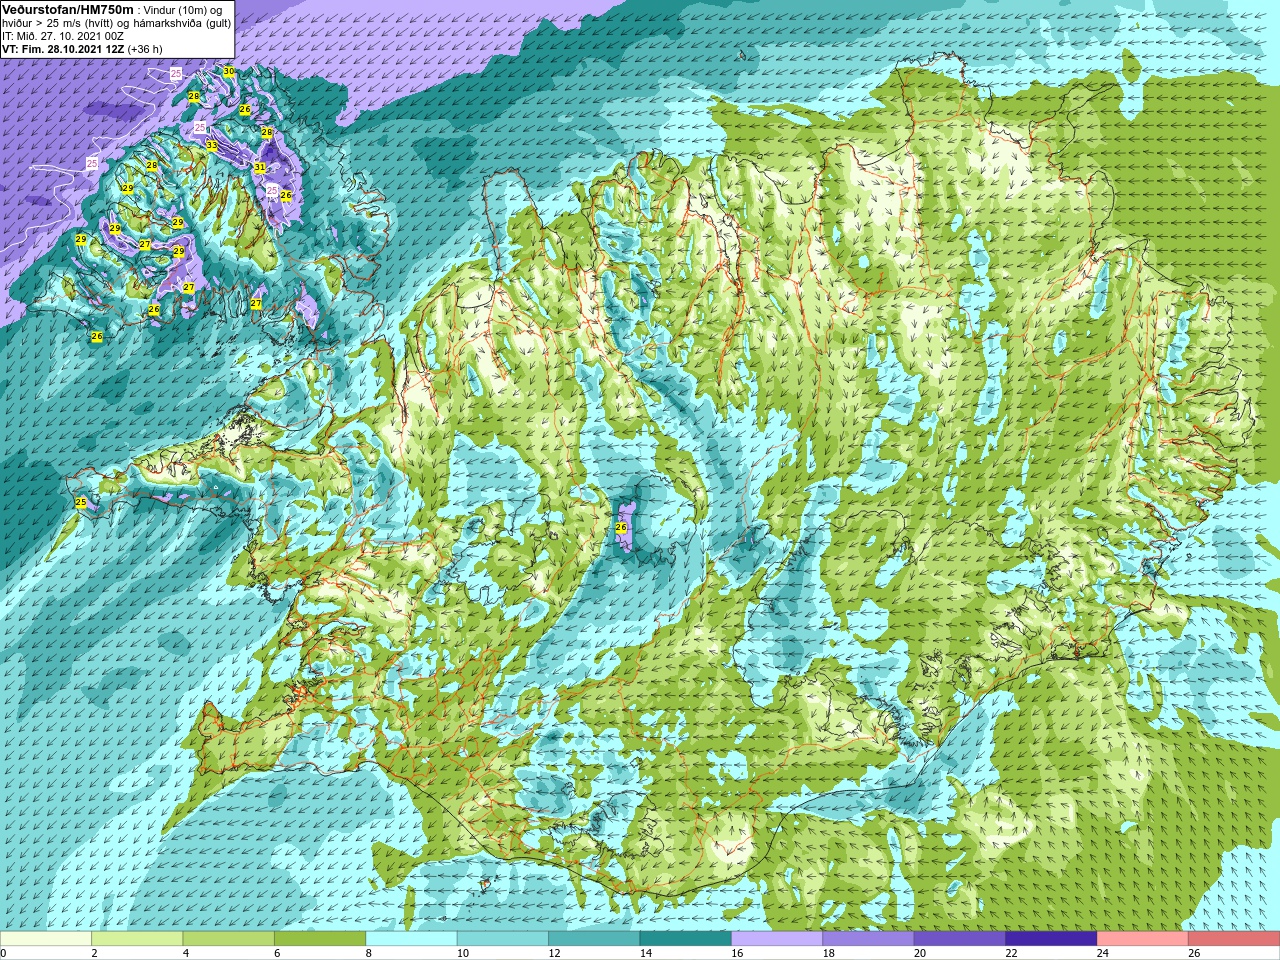Click yellow "26" gust label in central highlands
This screenshot has height=960, width=1280.
[620, 527]
